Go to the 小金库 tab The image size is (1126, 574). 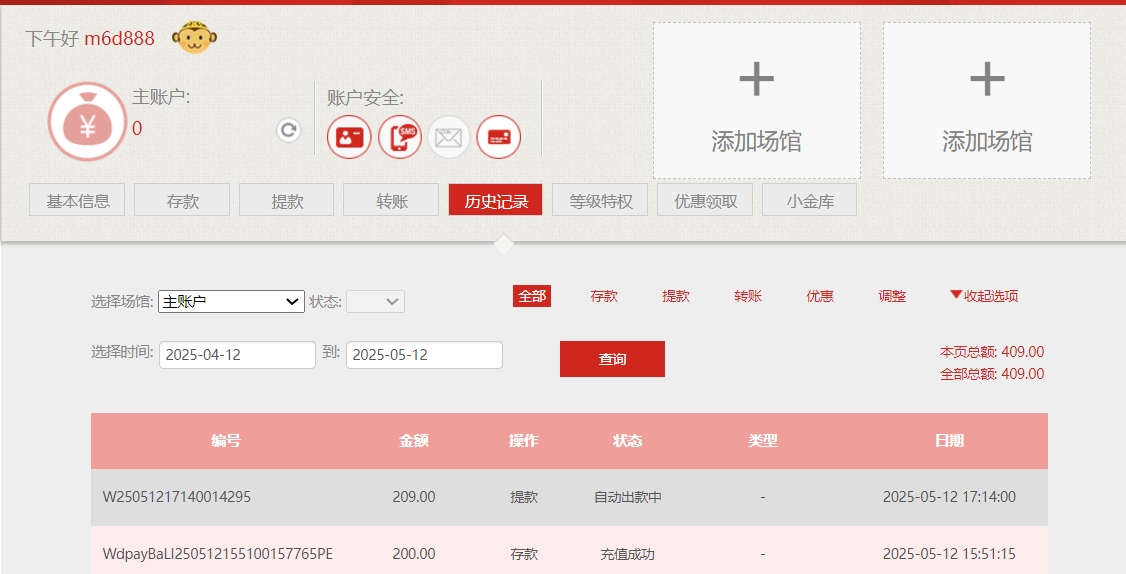pos(809,201)
